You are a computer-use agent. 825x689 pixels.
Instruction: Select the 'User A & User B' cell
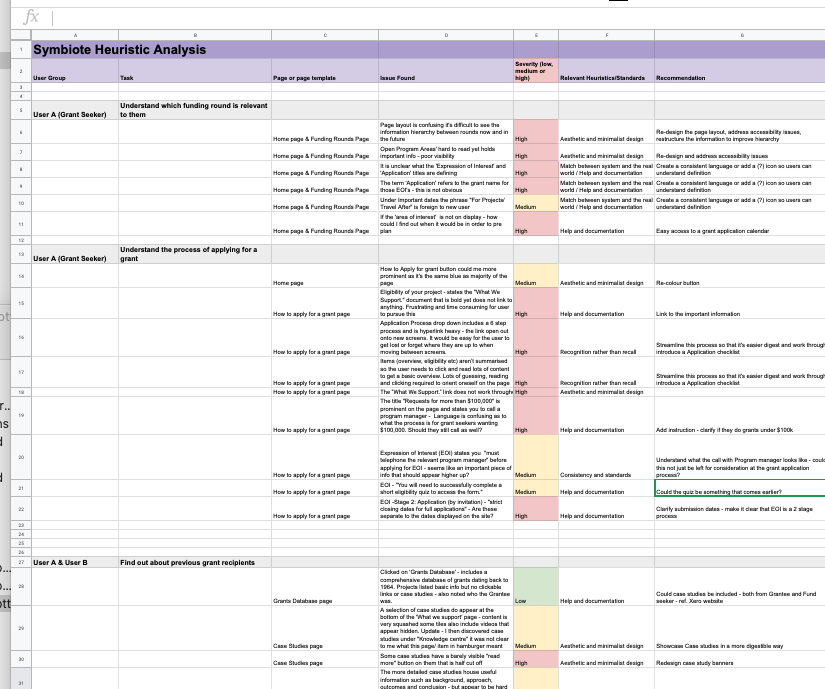tap(75, 562)
